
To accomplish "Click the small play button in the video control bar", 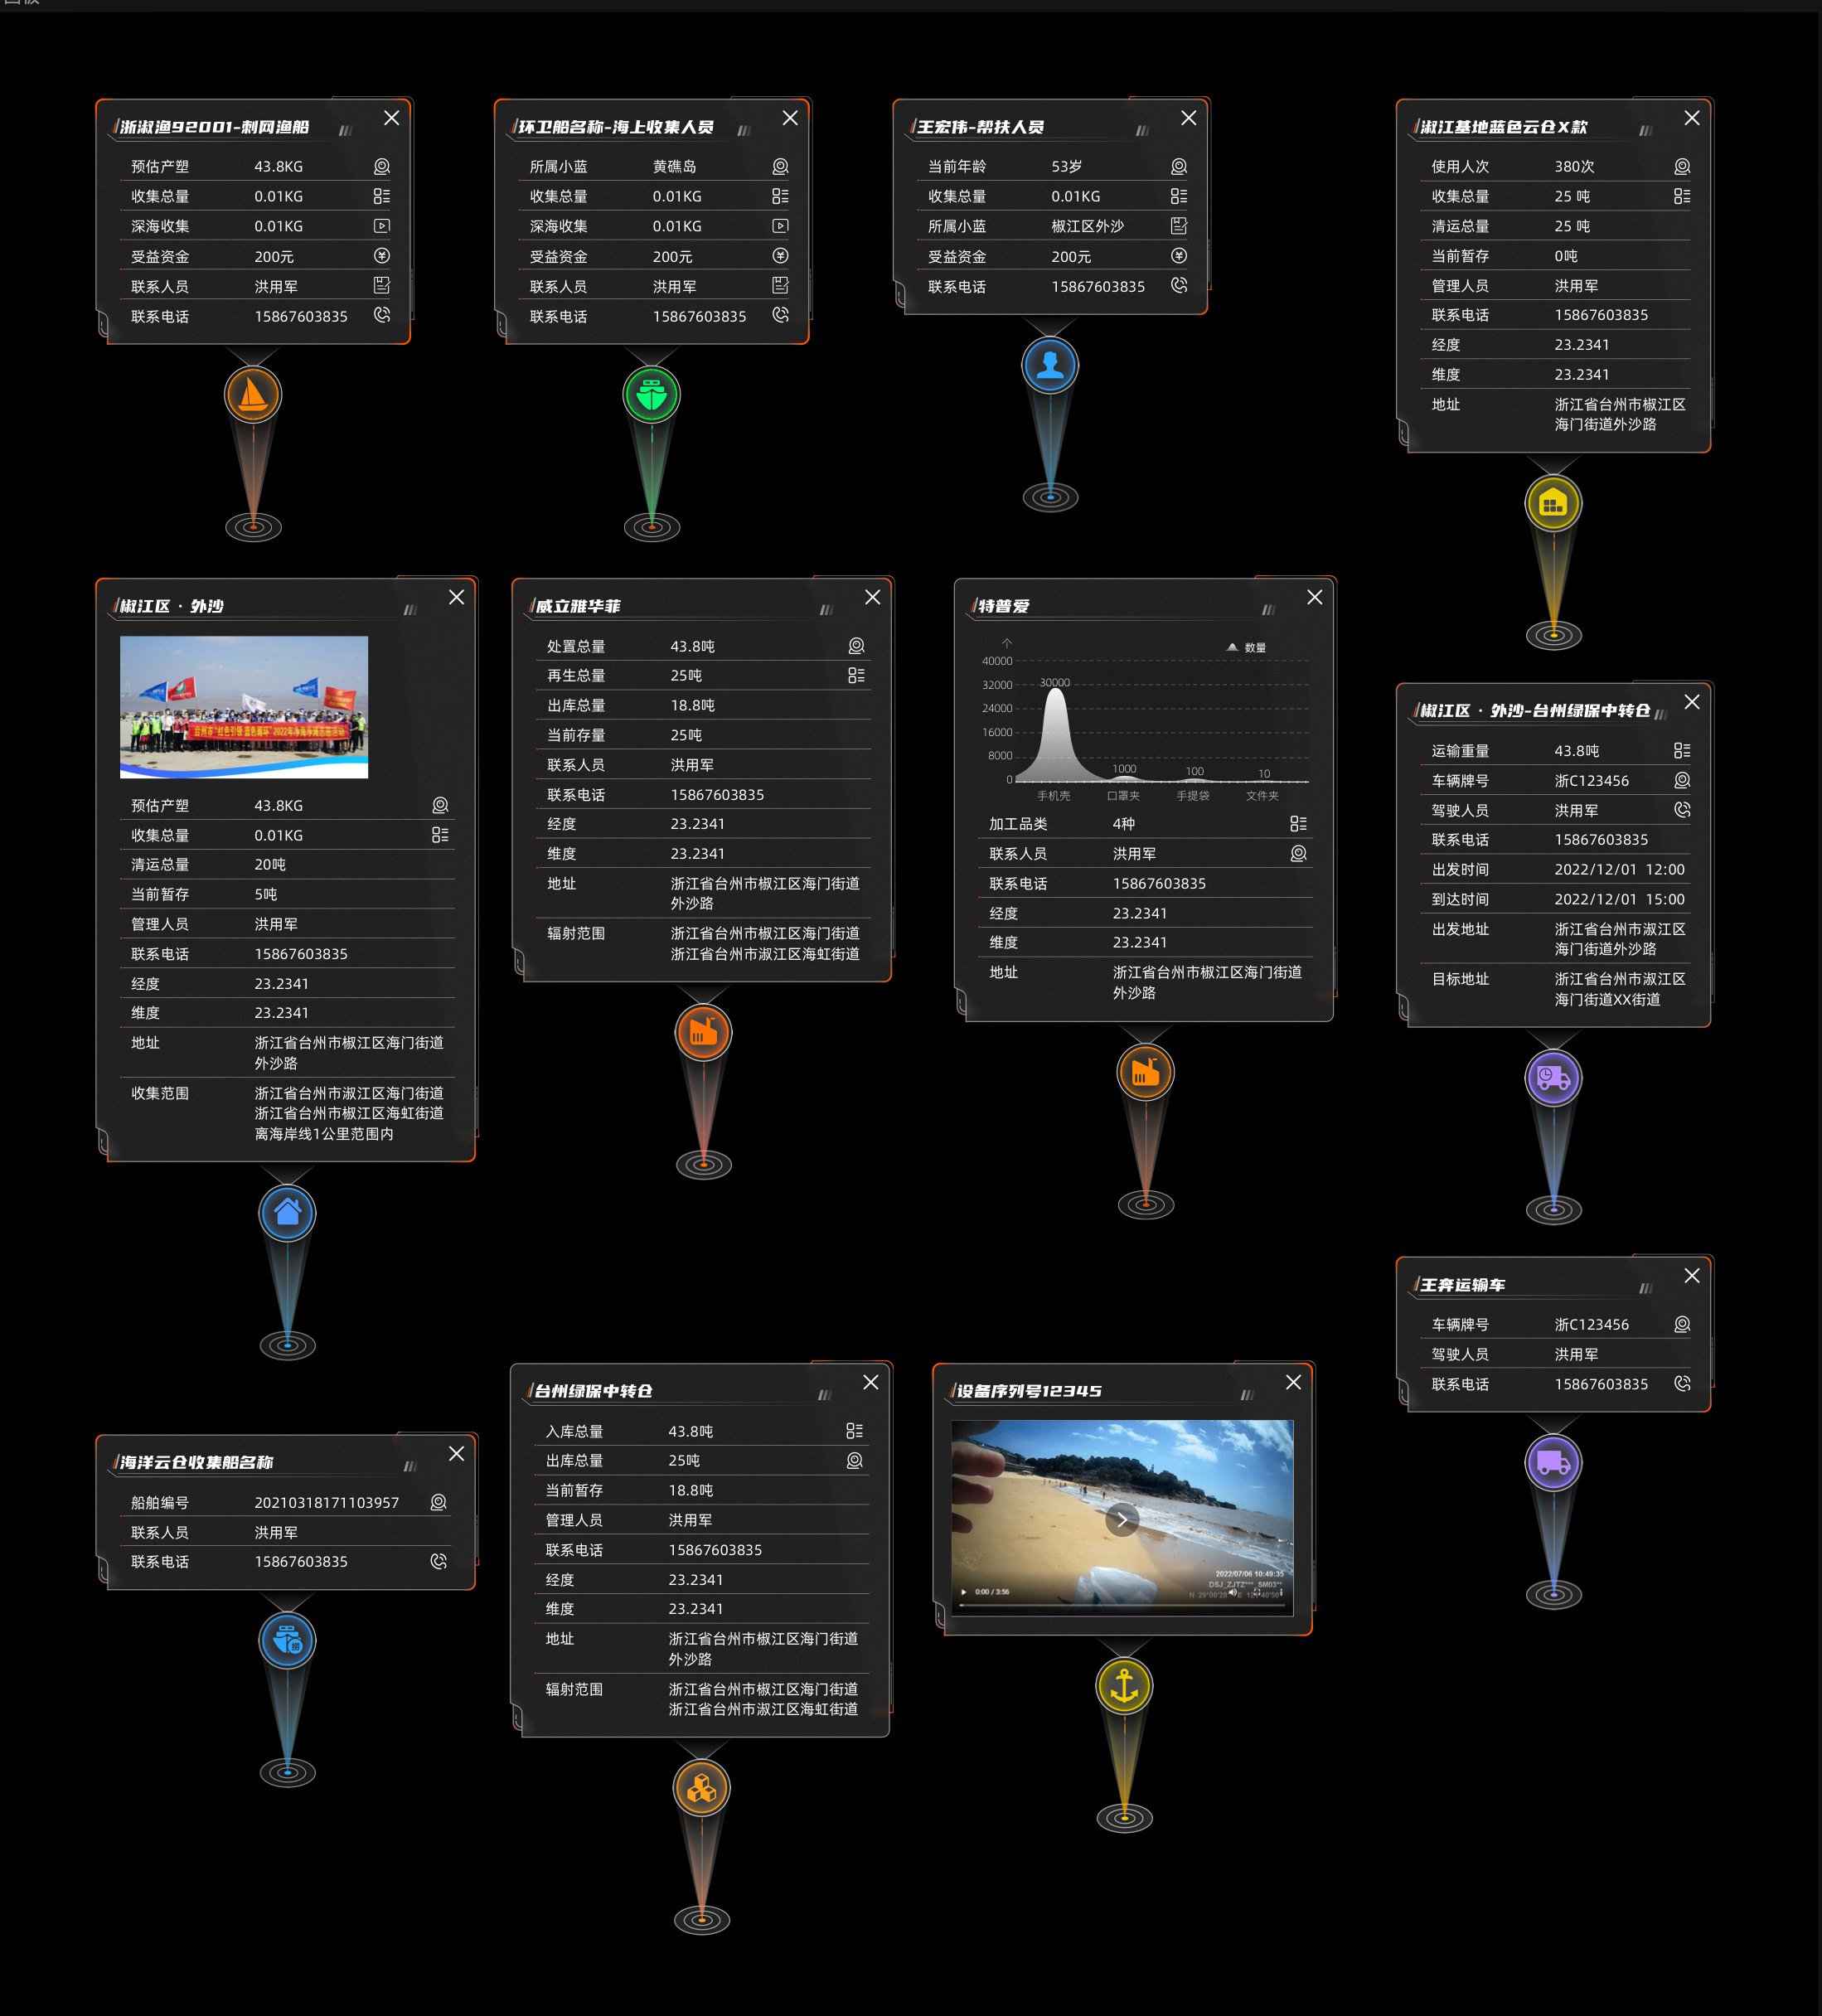I will (964, 1592).
